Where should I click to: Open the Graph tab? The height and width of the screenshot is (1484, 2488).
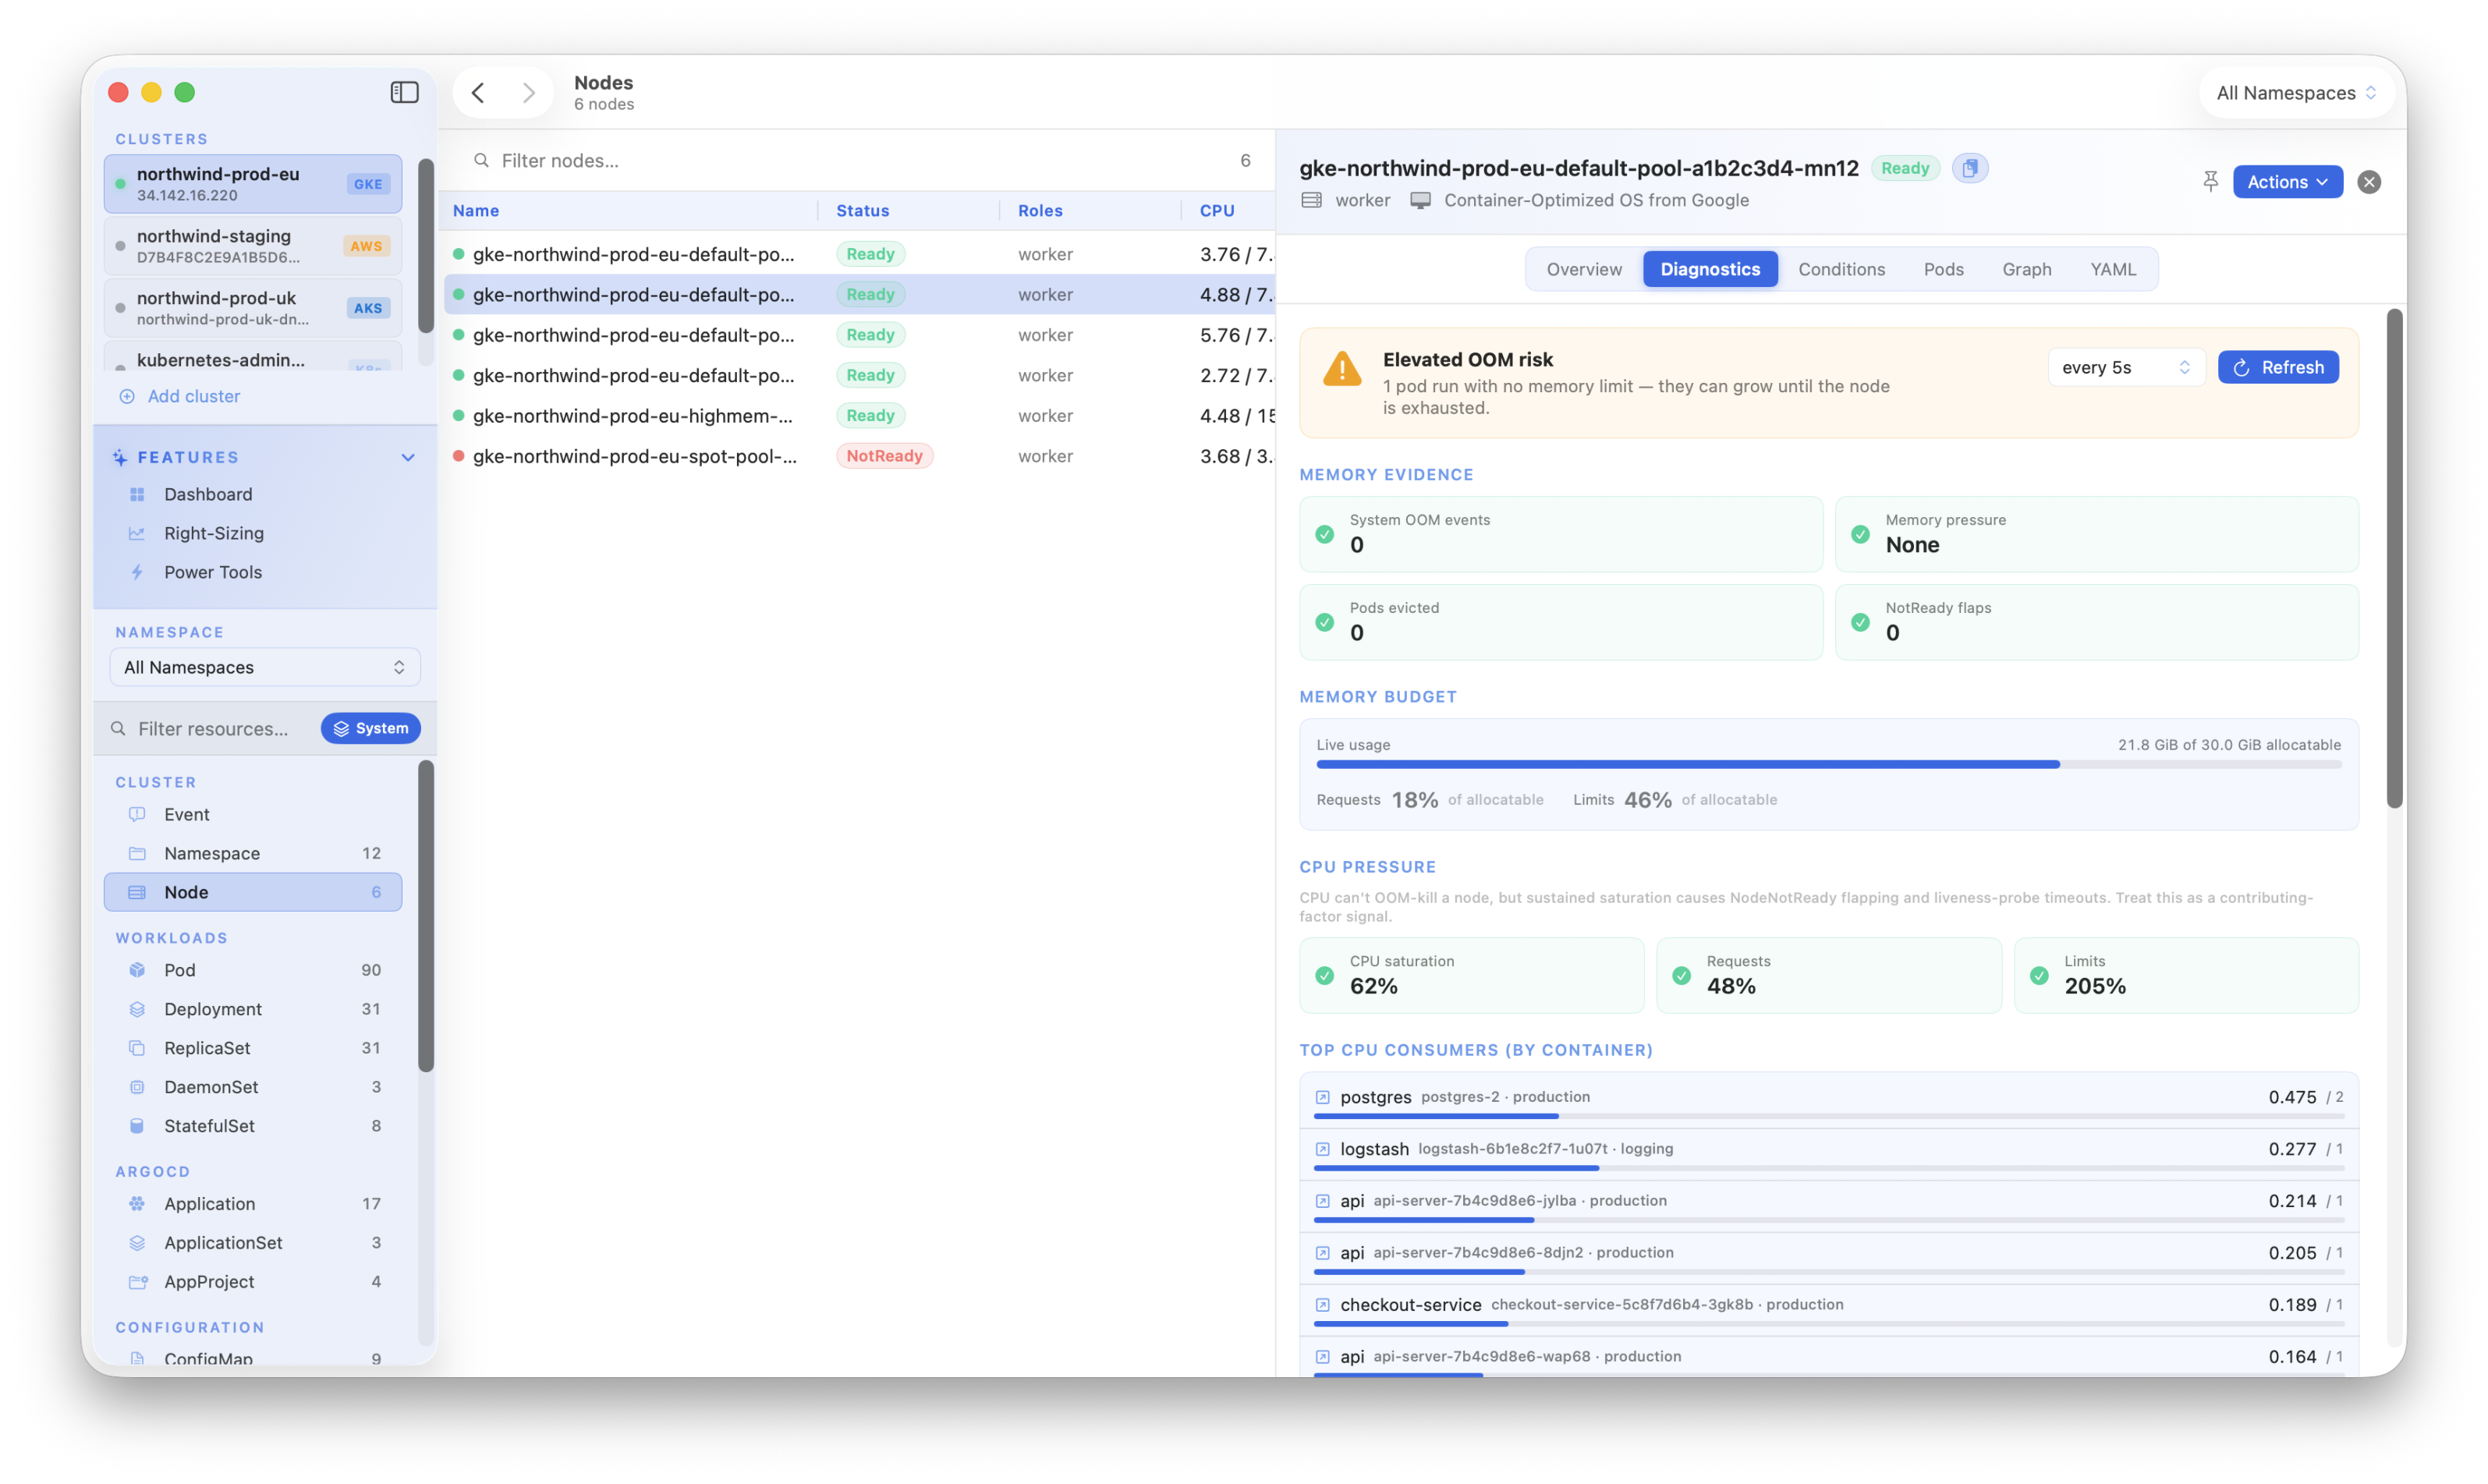click(x=2026, y=269)
